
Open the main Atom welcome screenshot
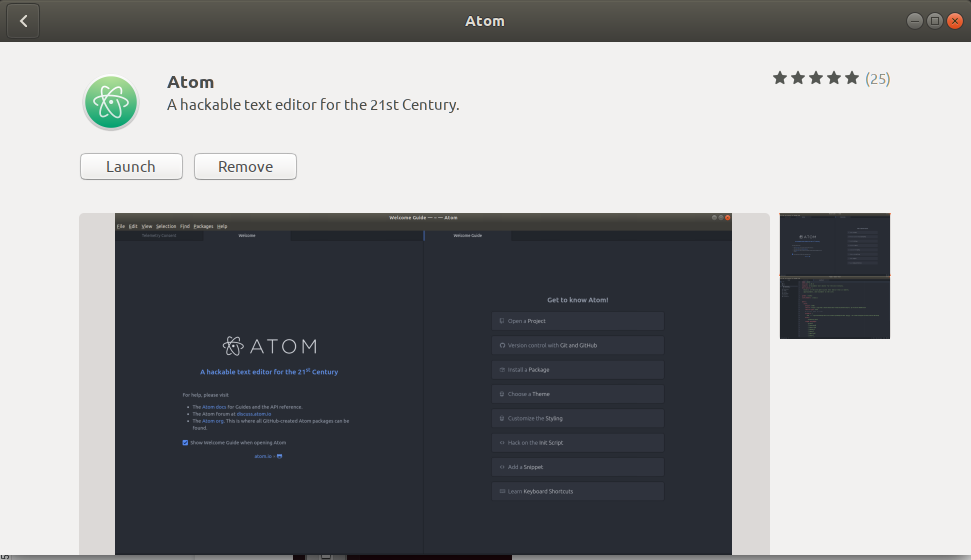(x=424, y=384)
